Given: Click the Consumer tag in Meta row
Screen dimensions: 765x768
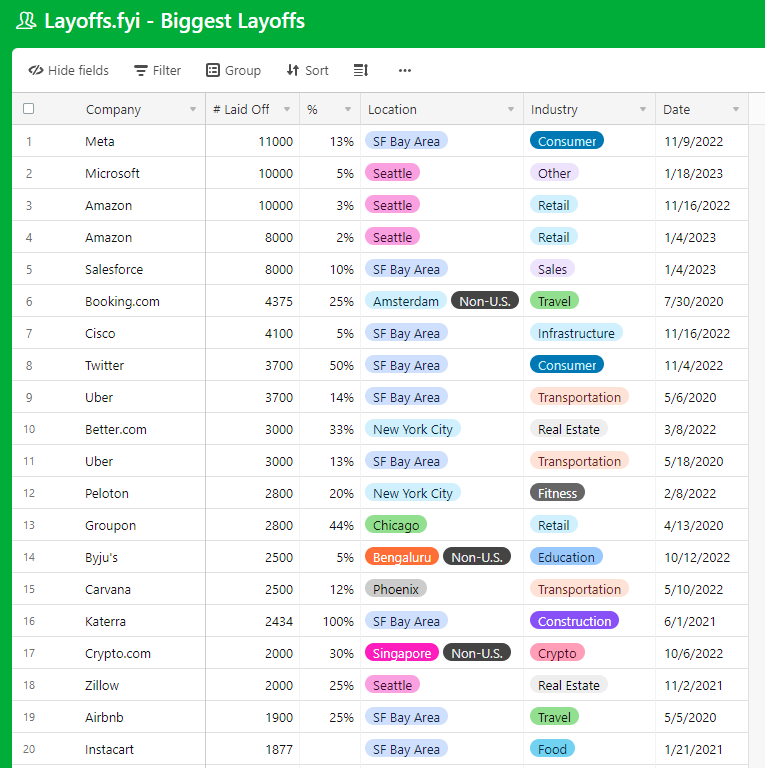Looking at the screenshot, I should tap(567, 141).
